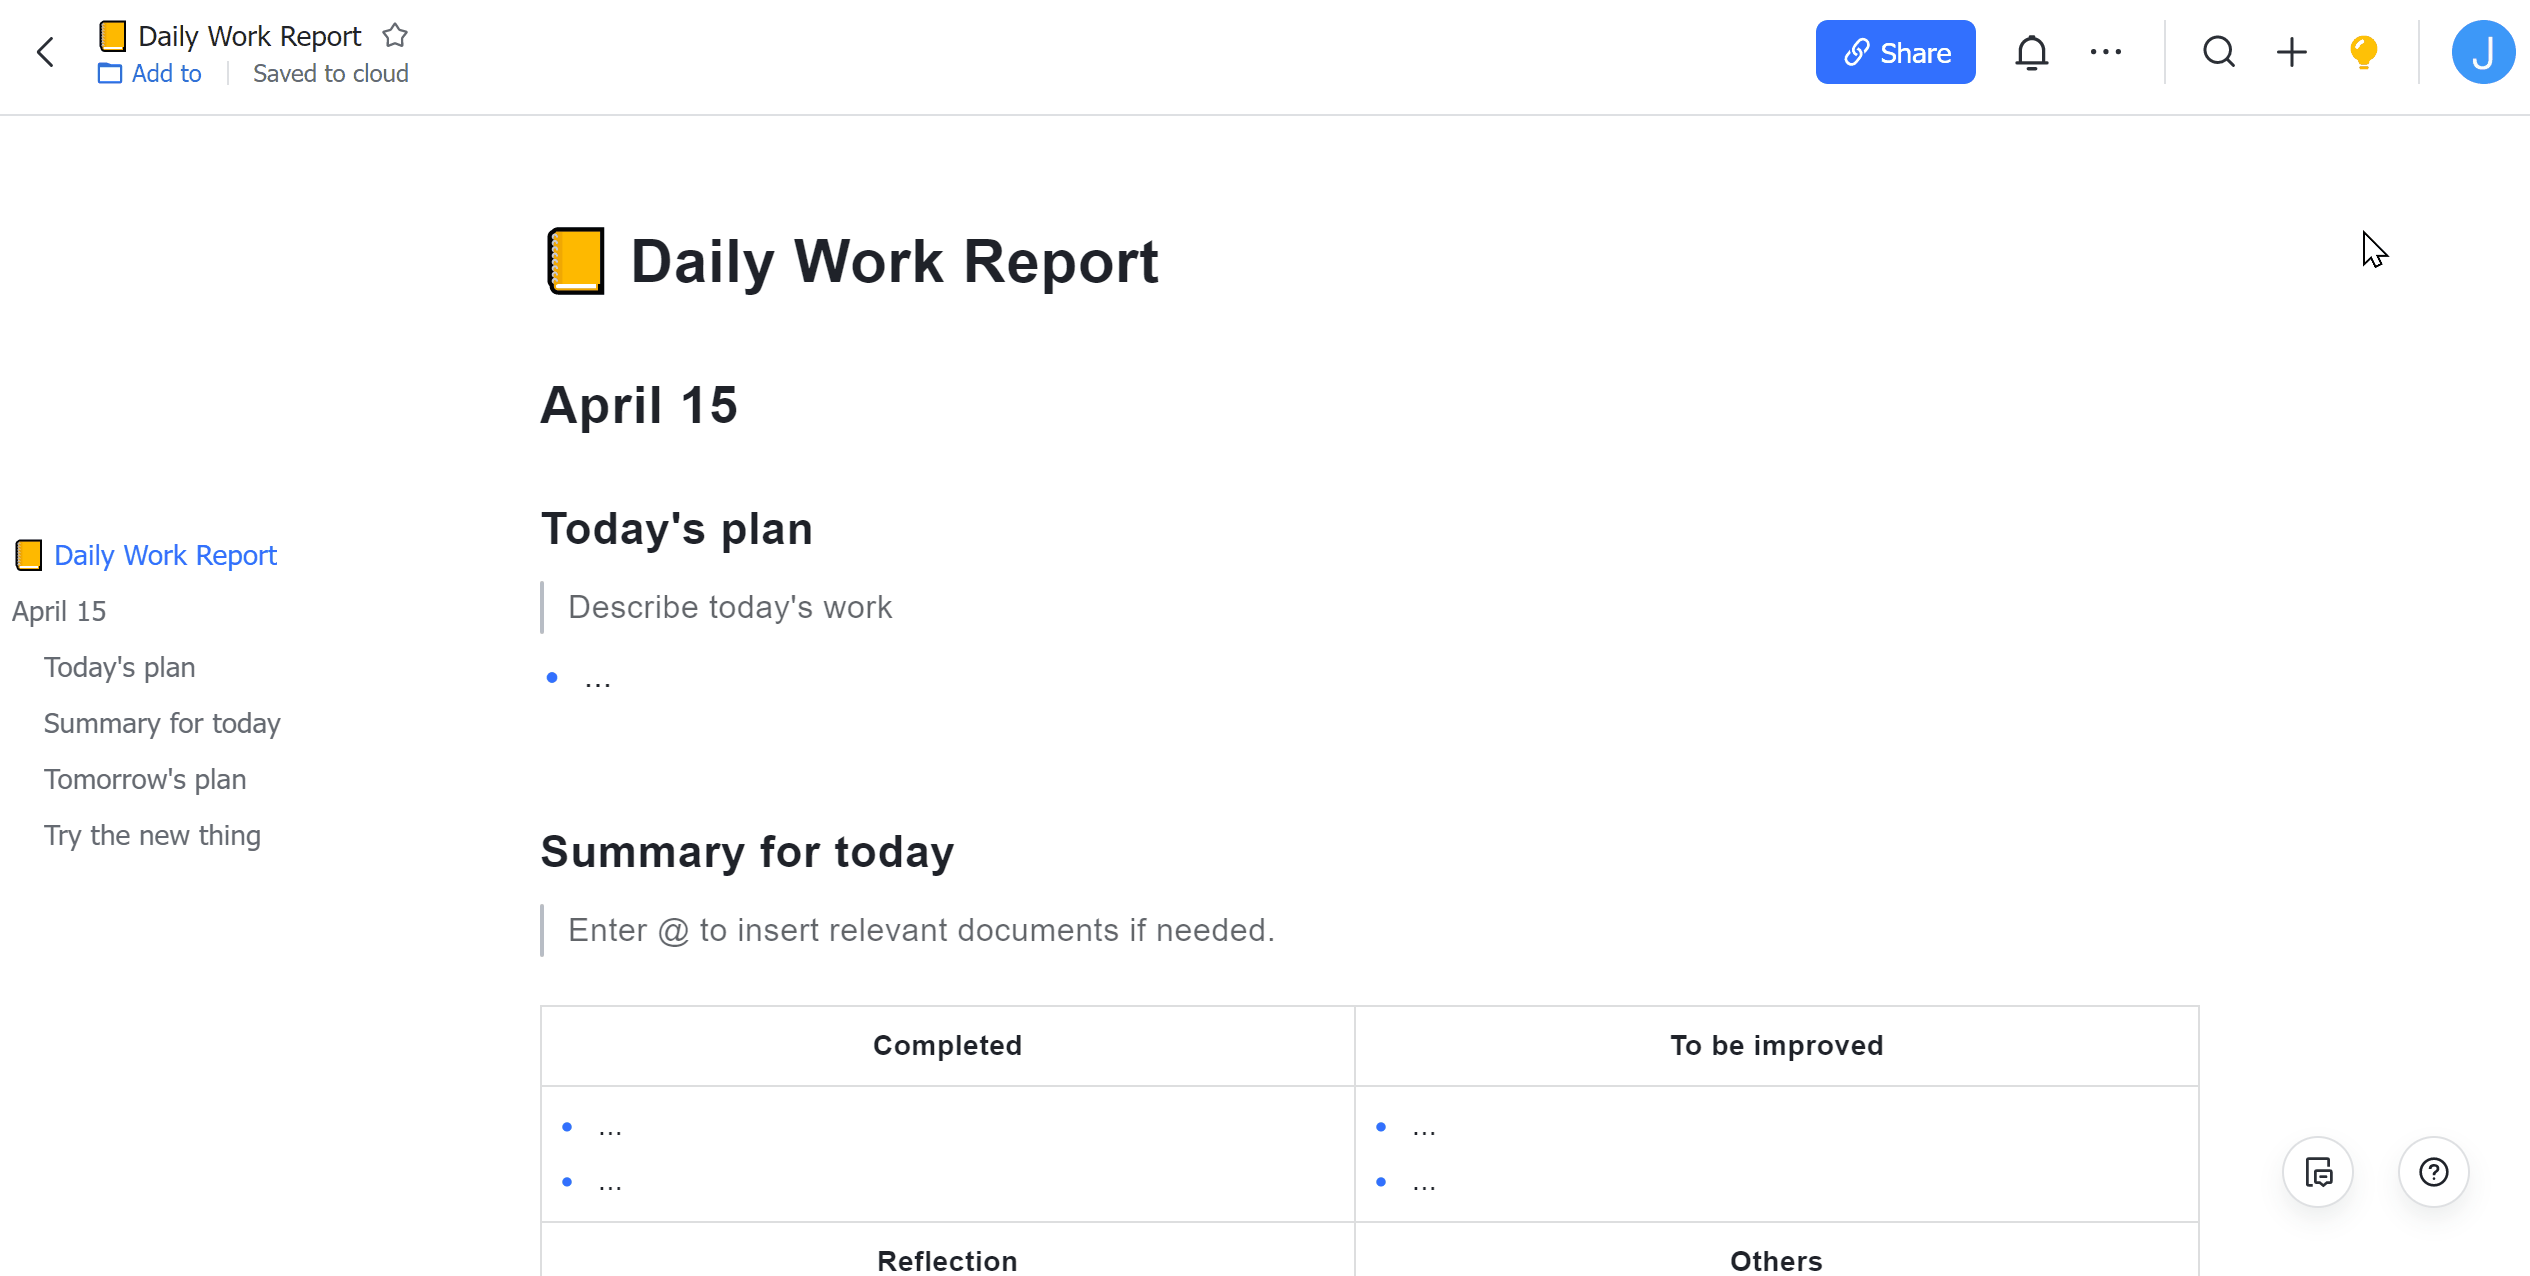Go to Today's plan outline item
2530x1276 pixels.
tap(119, 667)
